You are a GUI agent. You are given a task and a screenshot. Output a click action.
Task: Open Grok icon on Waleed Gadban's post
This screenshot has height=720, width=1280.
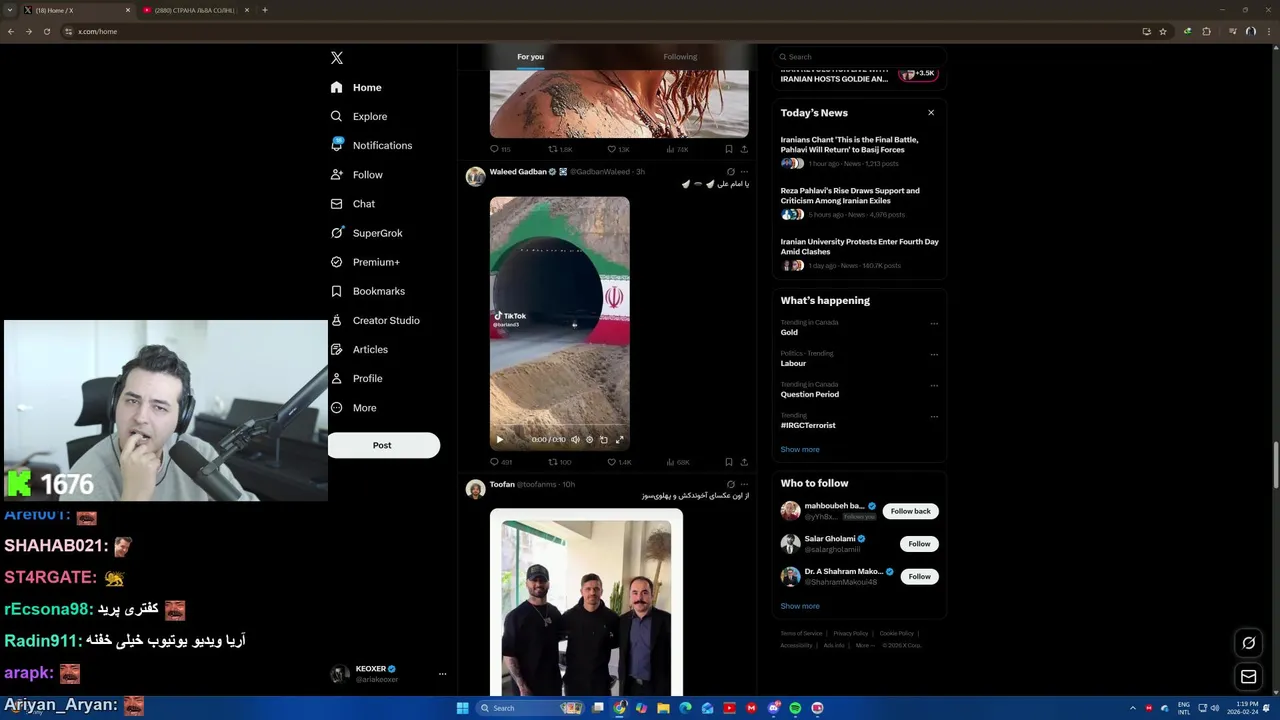(730, 172)
